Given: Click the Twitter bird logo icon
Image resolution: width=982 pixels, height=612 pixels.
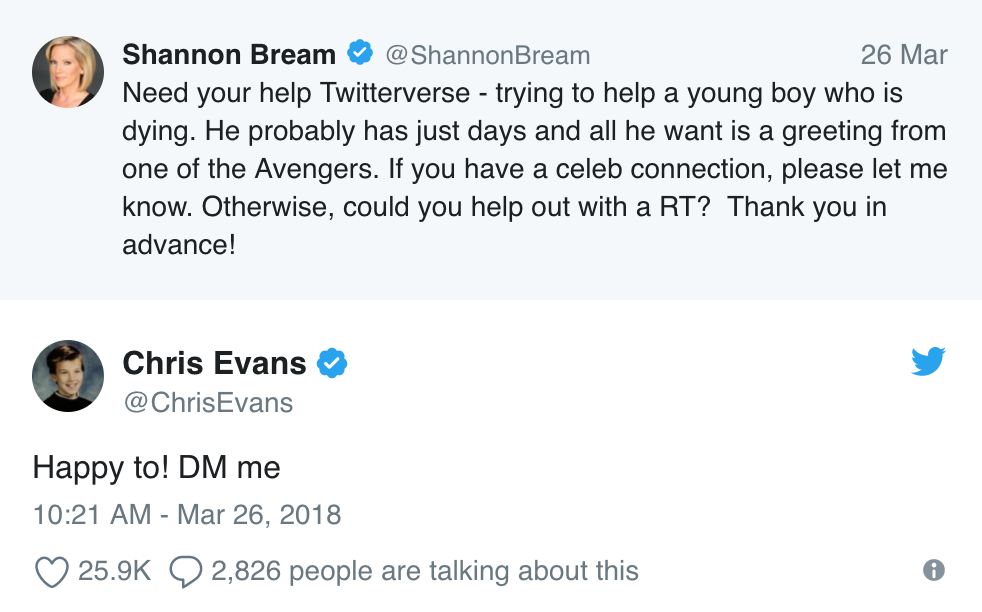Looking at the screenshot, I should tap(928, 361).
